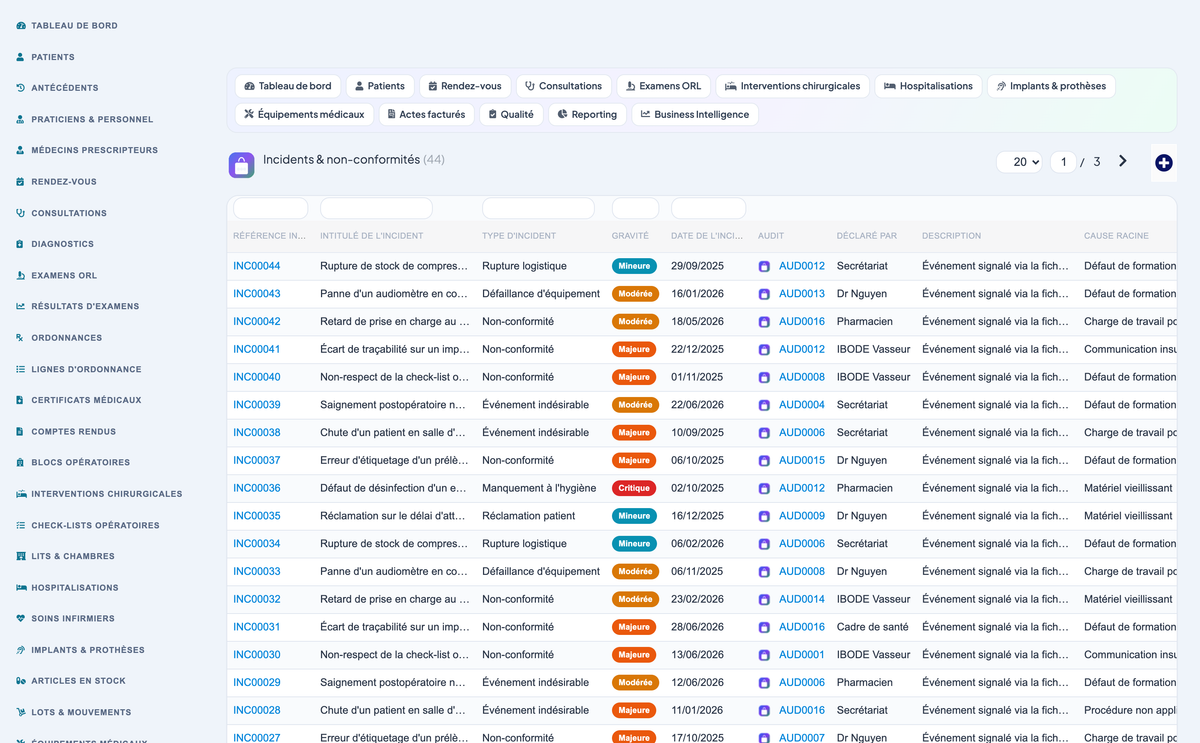Switch to the Interventions chirurgicales top tab

tap(793, 86)
